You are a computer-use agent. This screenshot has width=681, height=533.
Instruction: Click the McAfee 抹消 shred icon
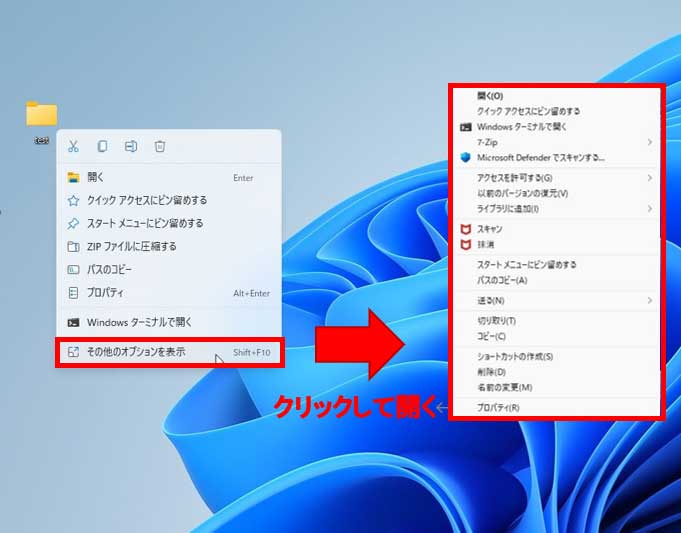(x=465, y=244)
